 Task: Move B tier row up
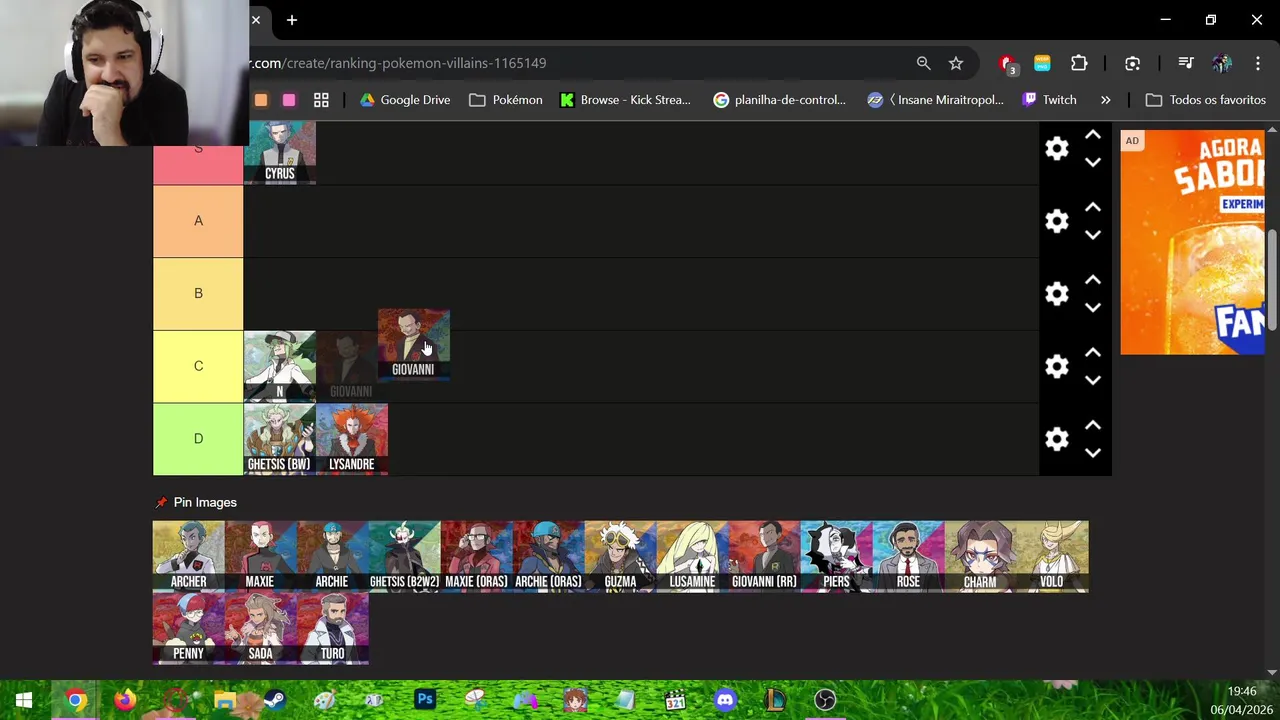click(x=1093, y=280)
